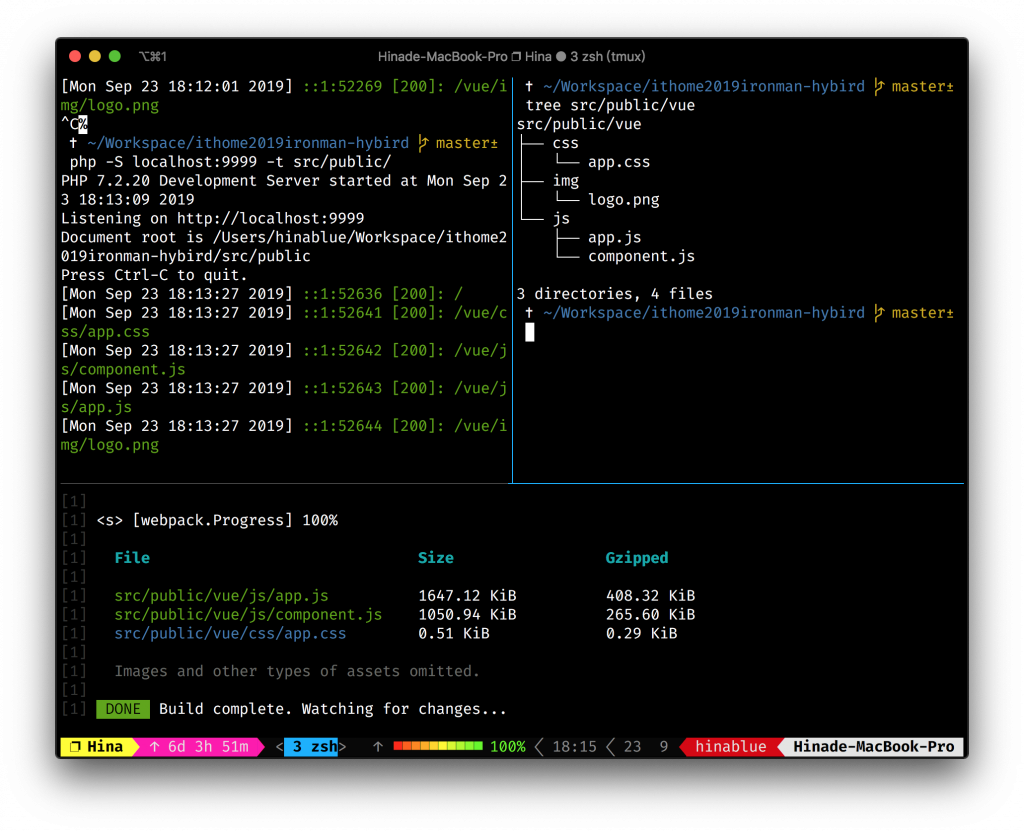Click the '[webpack.Progress] 100%' line
1024x832 pixels.
point(217,520)
